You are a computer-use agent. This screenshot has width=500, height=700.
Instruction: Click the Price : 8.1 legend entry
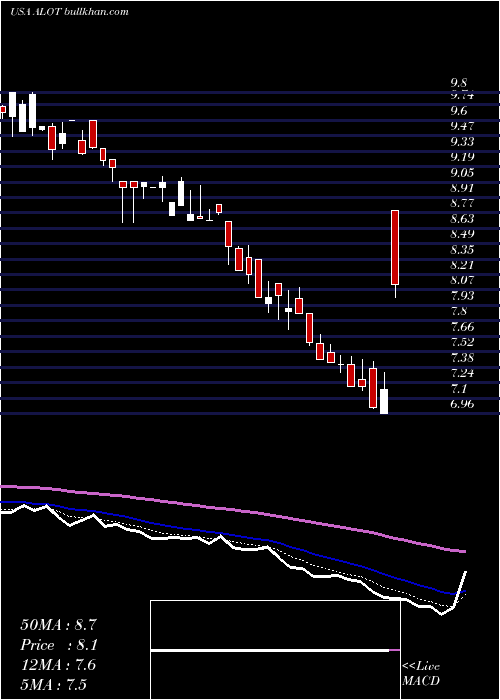pyautogui.click(x=59, y=645)
